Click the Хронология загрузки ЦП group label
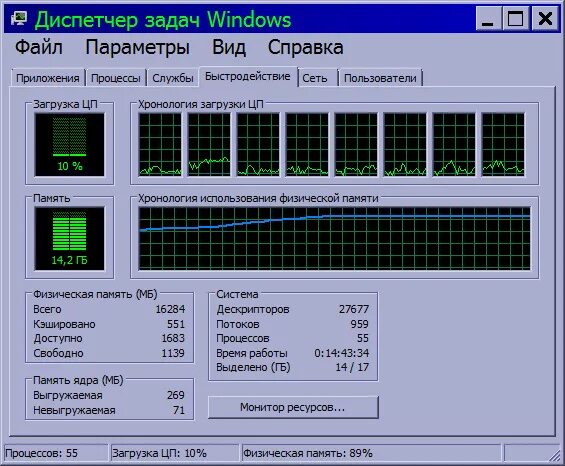This screenshot has height=466, width=565. click(201, 105)
